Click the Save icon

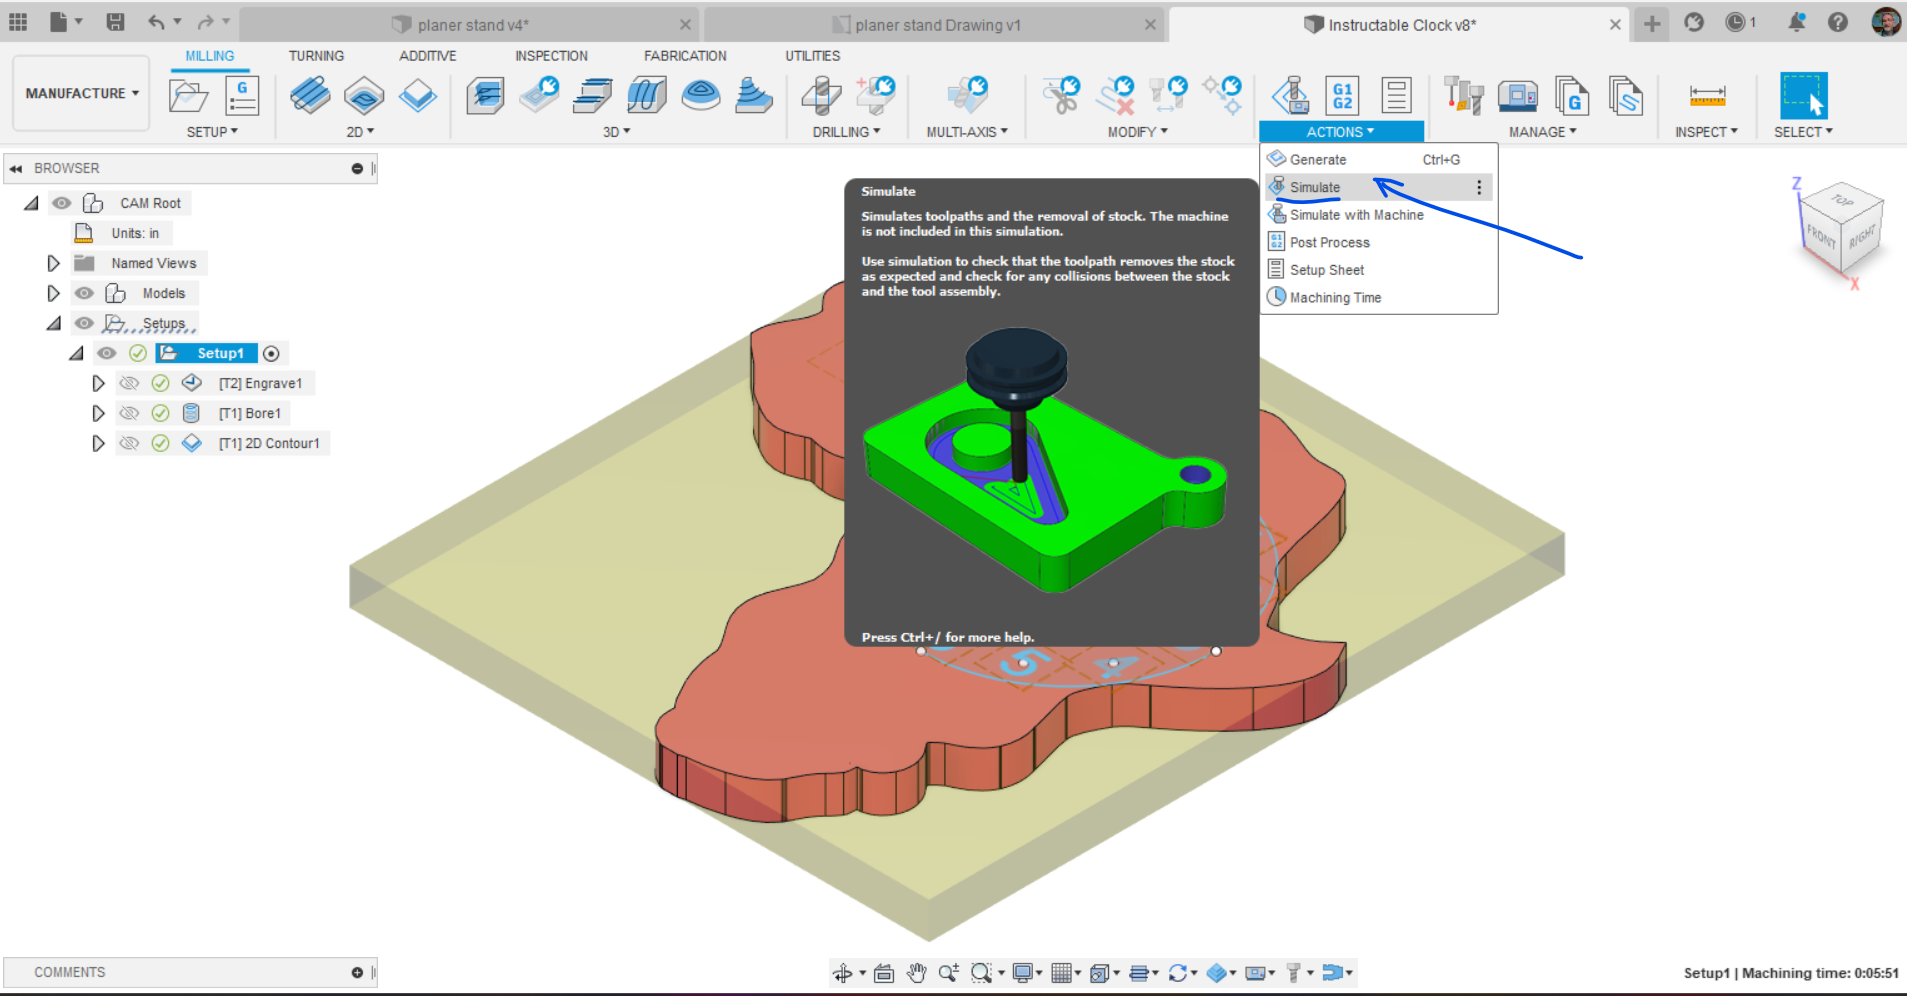point(116,22)
